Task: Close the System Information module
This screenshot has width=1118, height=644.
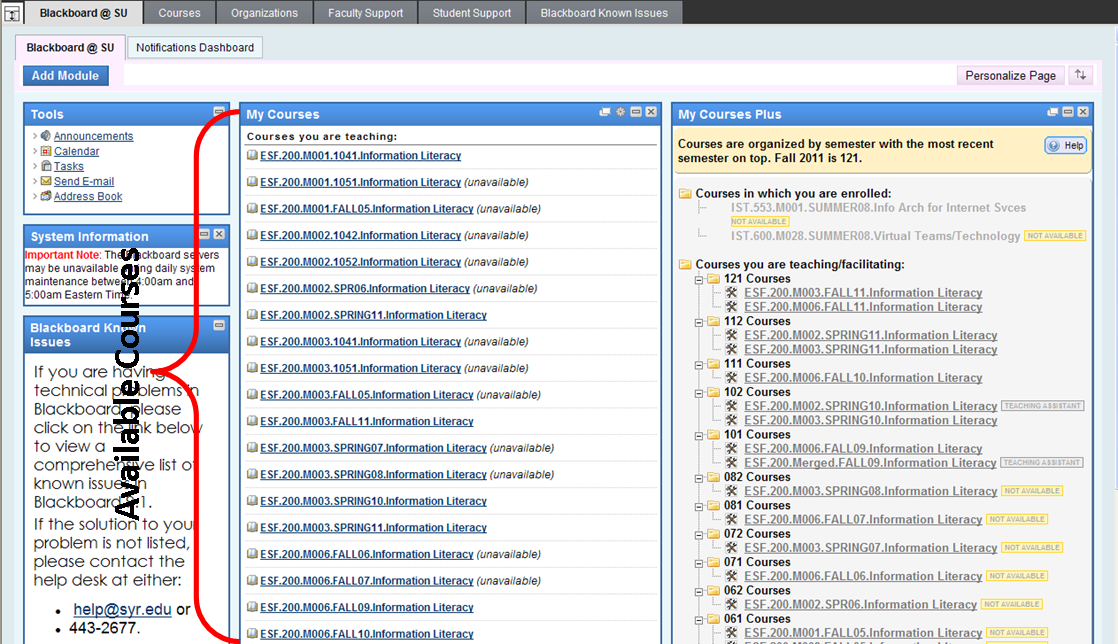Action: 219,234
